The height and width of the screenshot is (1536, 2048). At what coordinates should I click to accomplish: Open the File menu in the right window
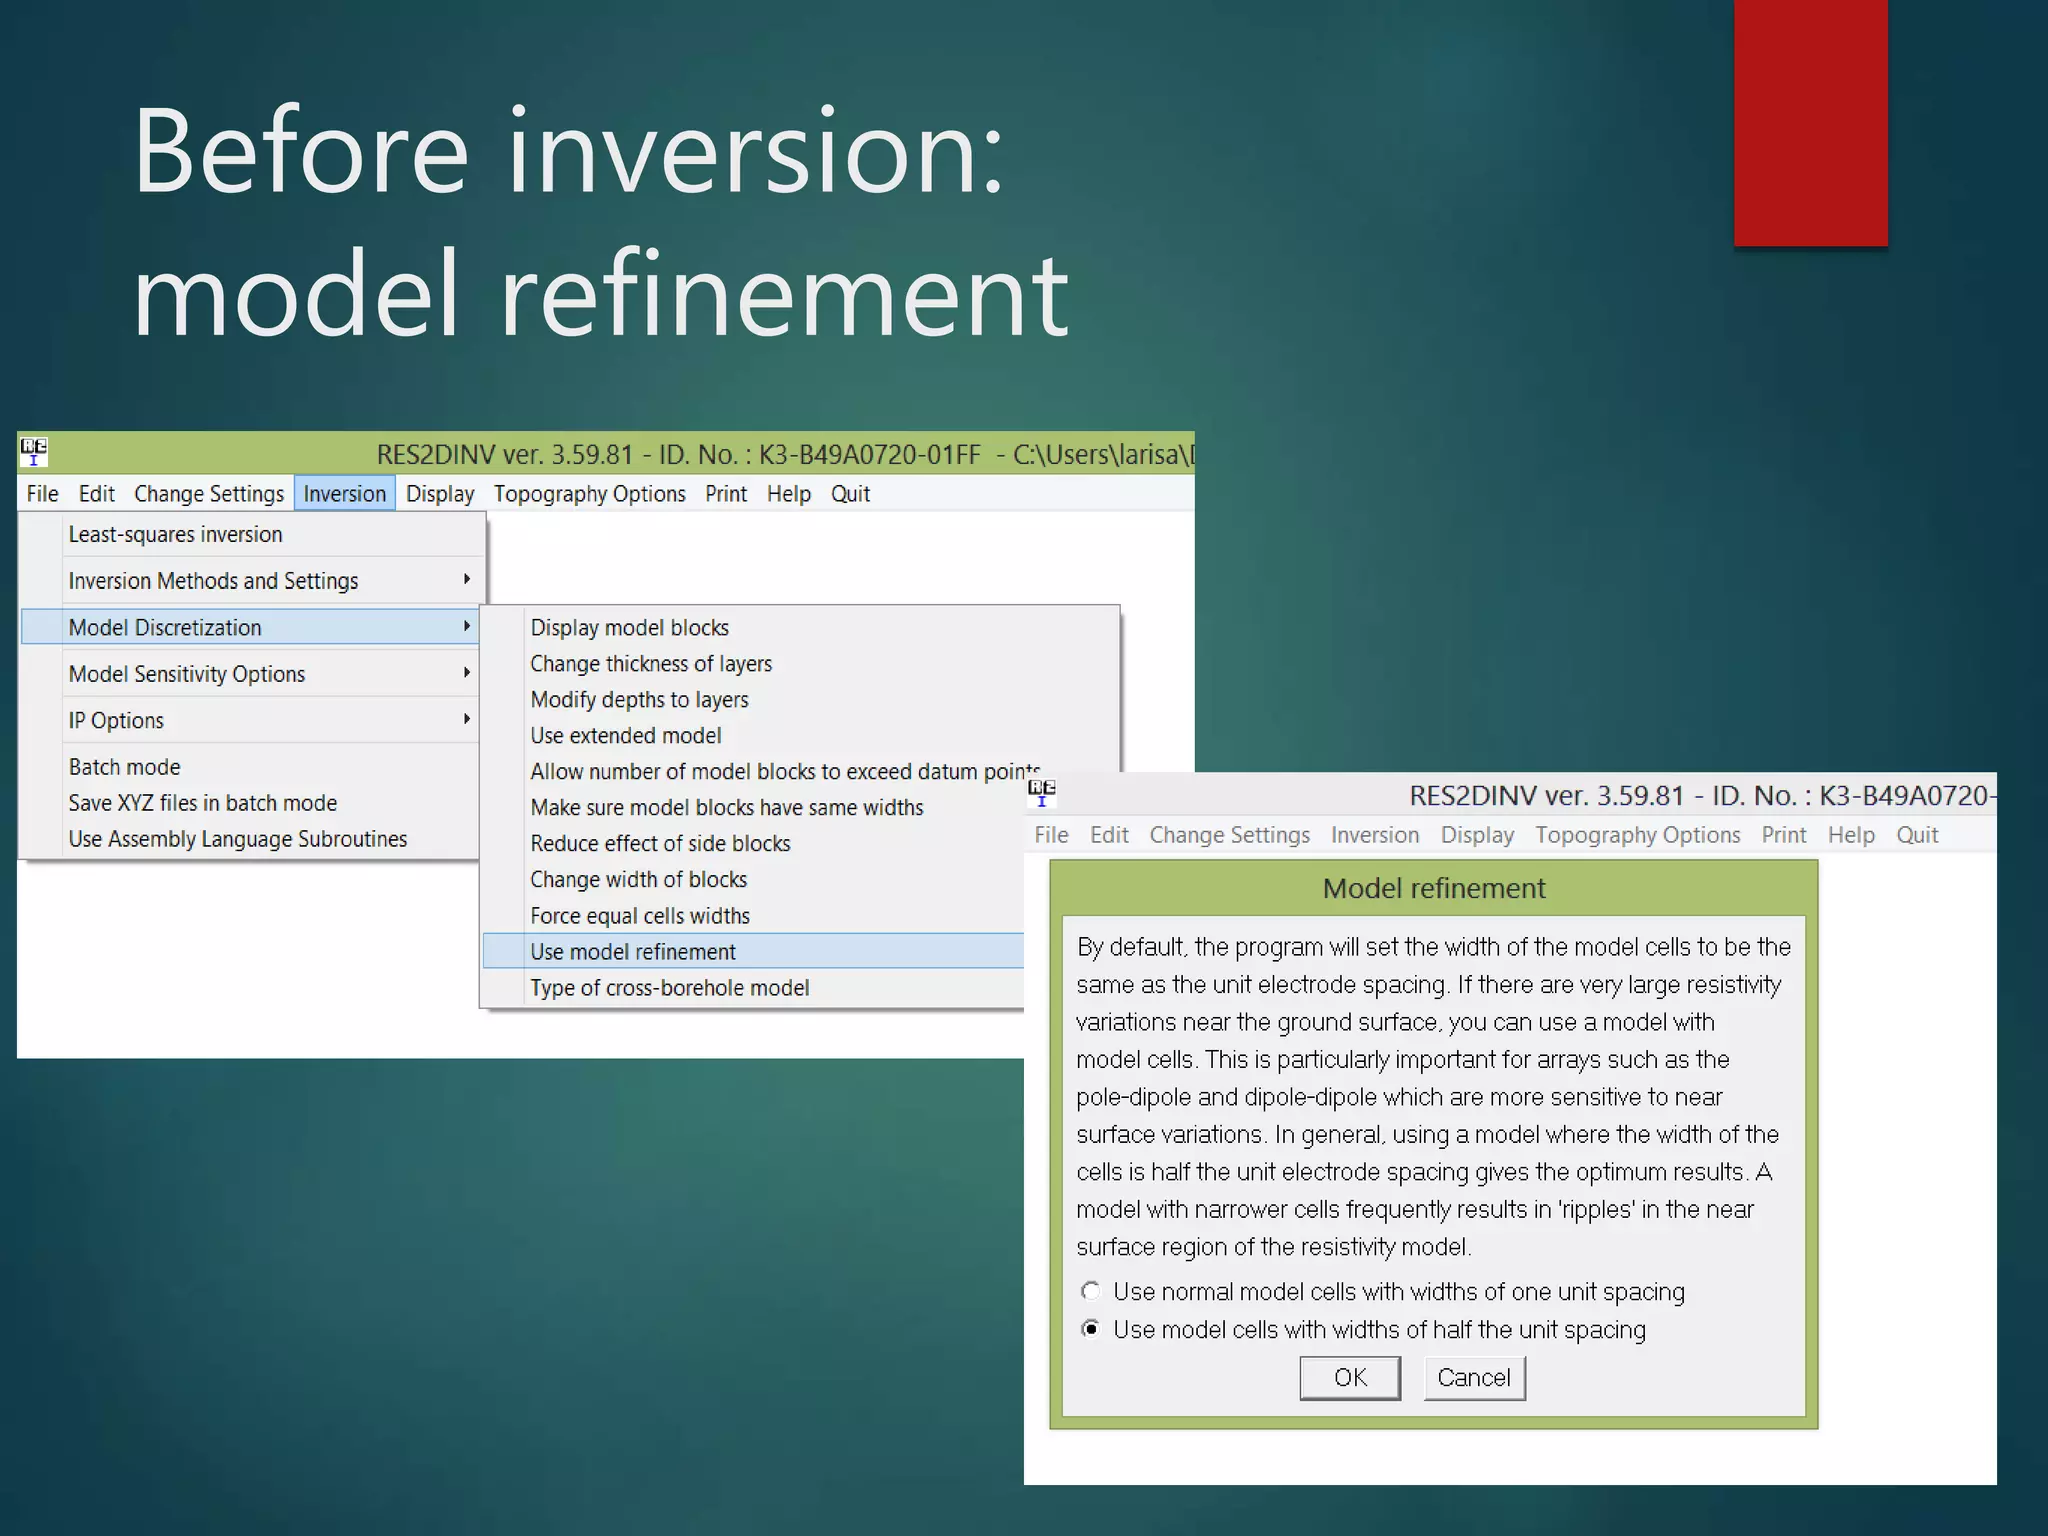(1051, 834)
